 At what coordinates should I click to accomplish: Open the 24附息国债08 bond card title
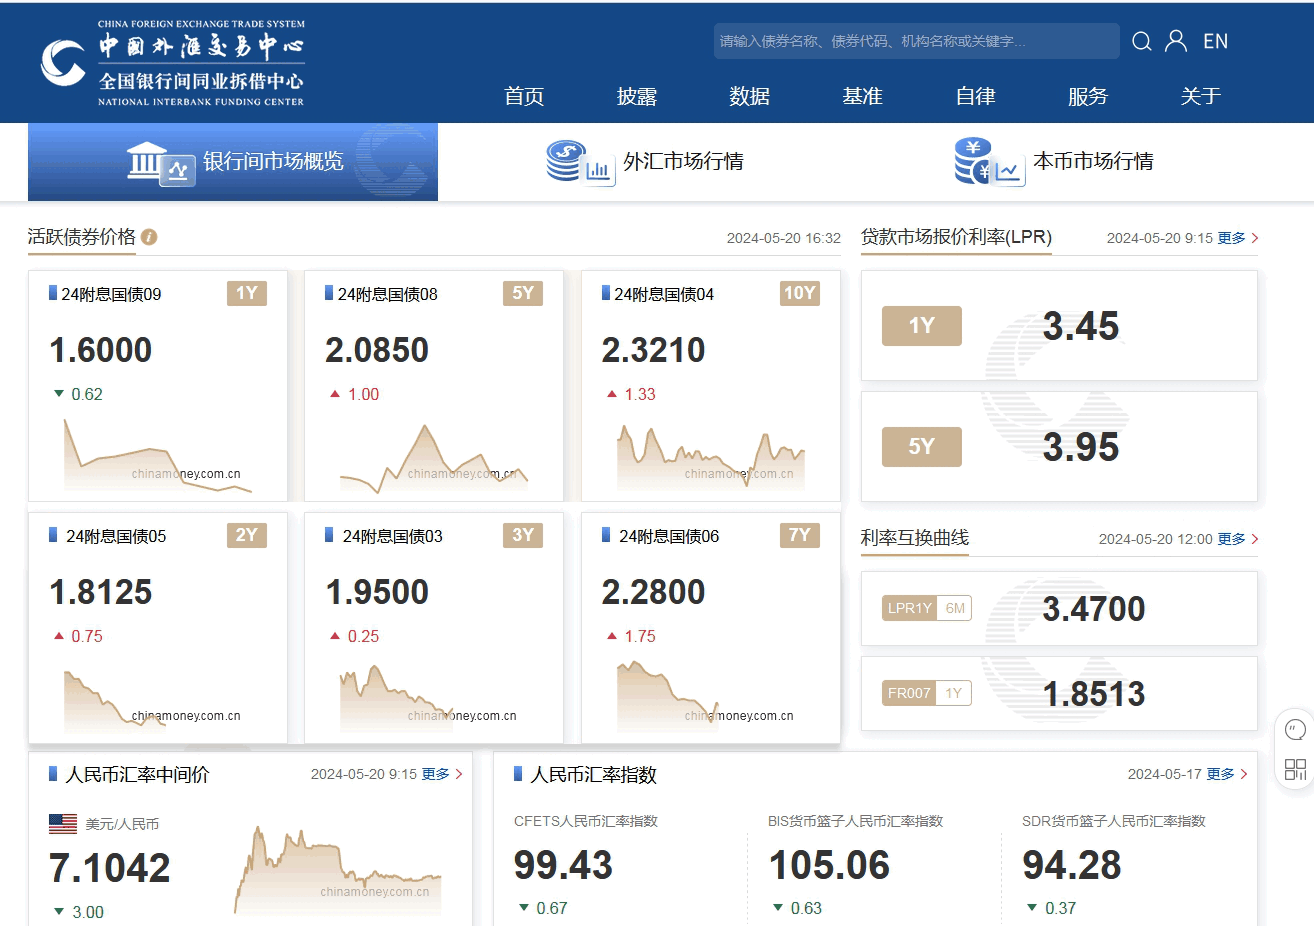coord(387,294)
